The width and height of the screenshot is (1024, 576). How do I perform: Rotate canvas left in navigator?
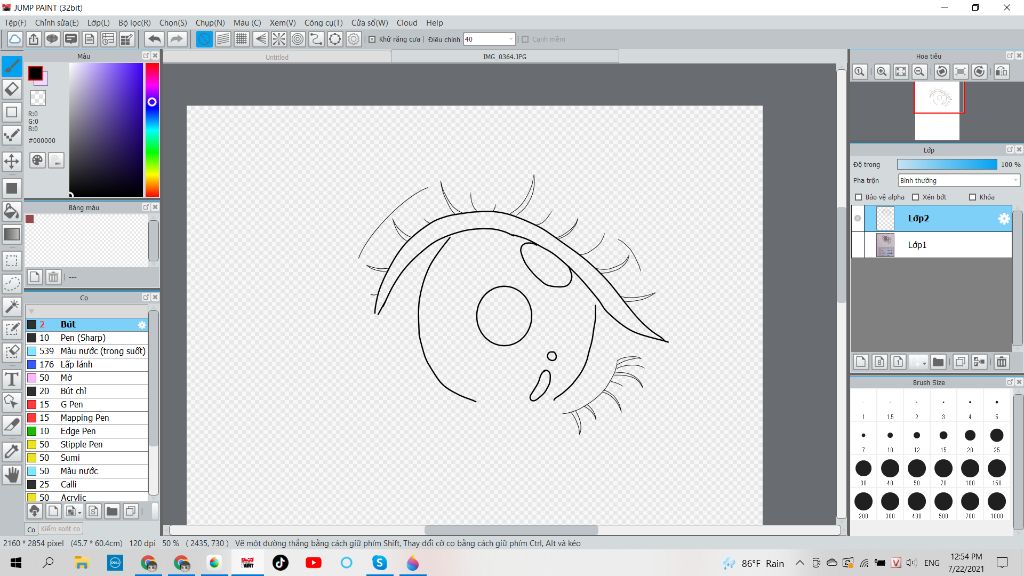(x=942, y=72)
